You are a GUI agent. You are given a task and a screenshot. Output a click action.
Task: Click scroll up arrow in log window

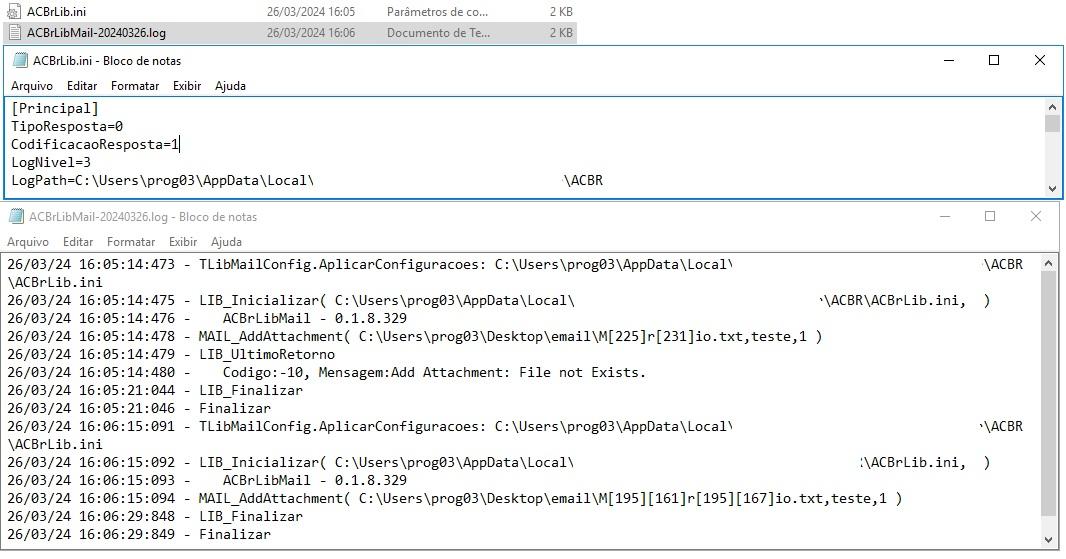pyautogui.click(x=1048, y=263)
